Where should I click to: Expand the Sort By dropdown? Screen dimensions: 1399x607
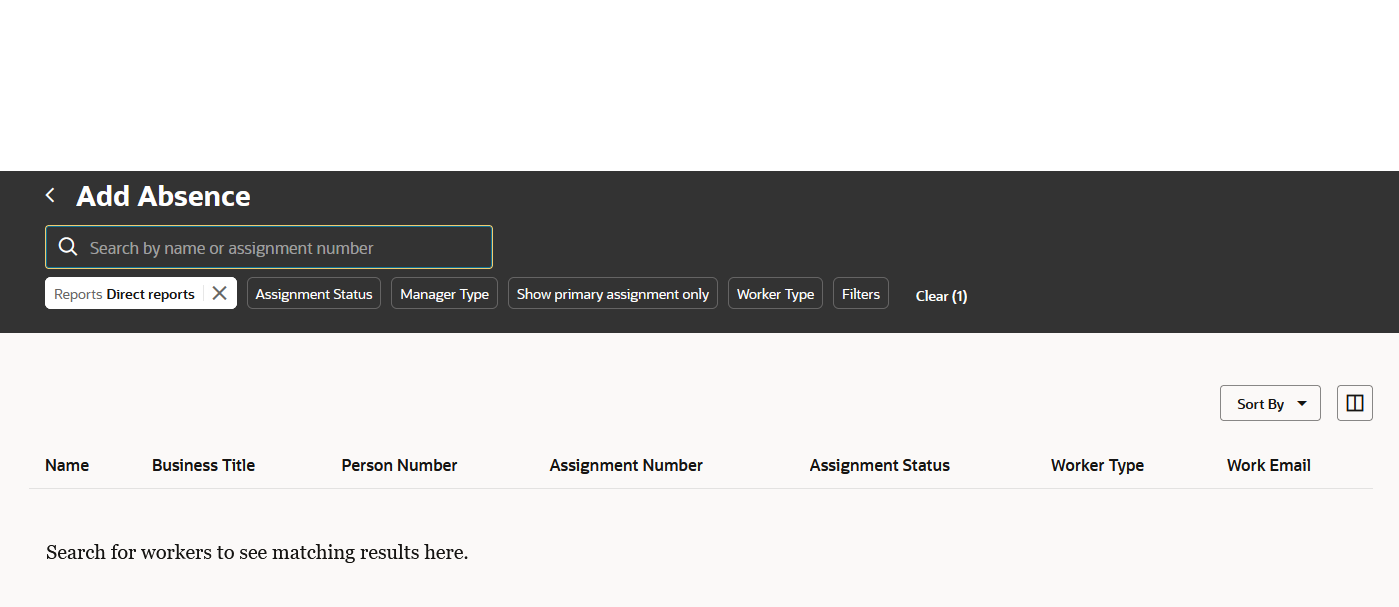tap(1270, 403)
